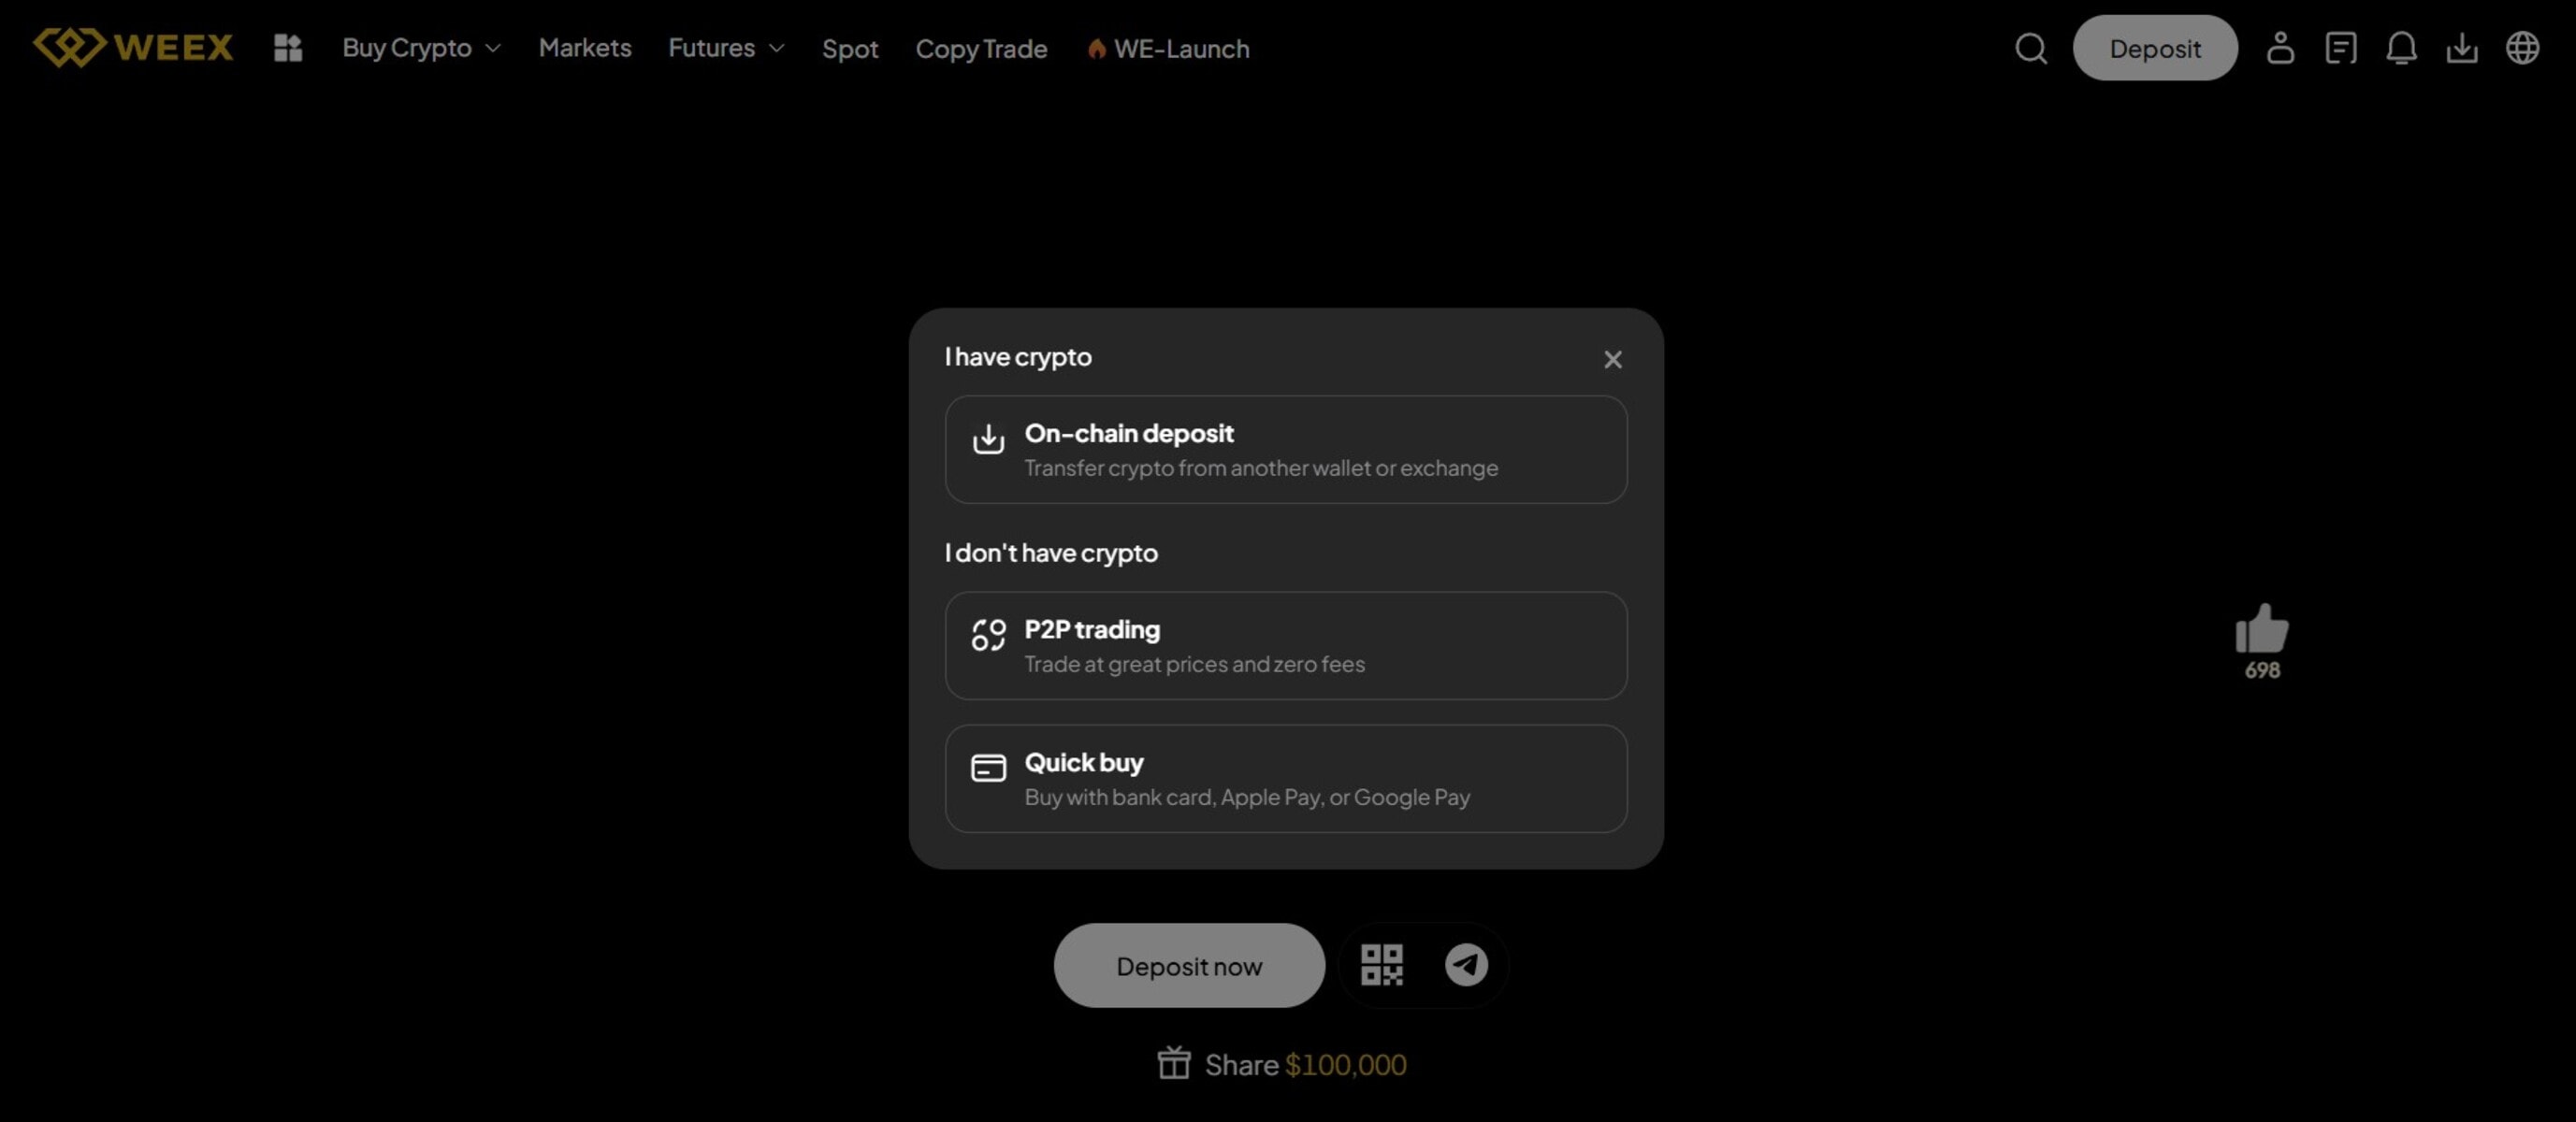Close the deposit options dialog
The height and width of the screenshot is (1122, 2576).
coord(1612,360)
